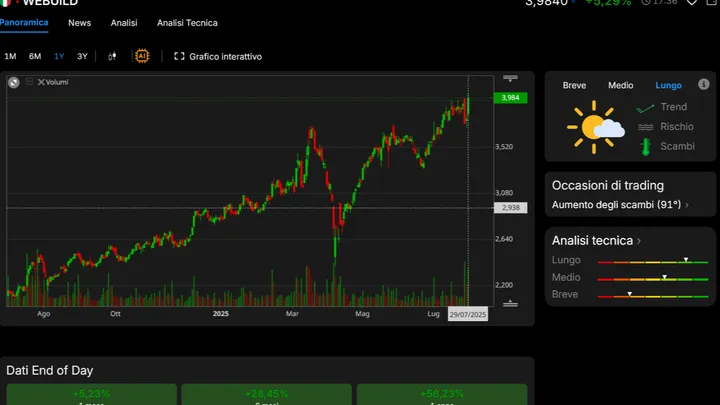
Task: Switch forecast to Breve horizon
Action: (574, 85)
